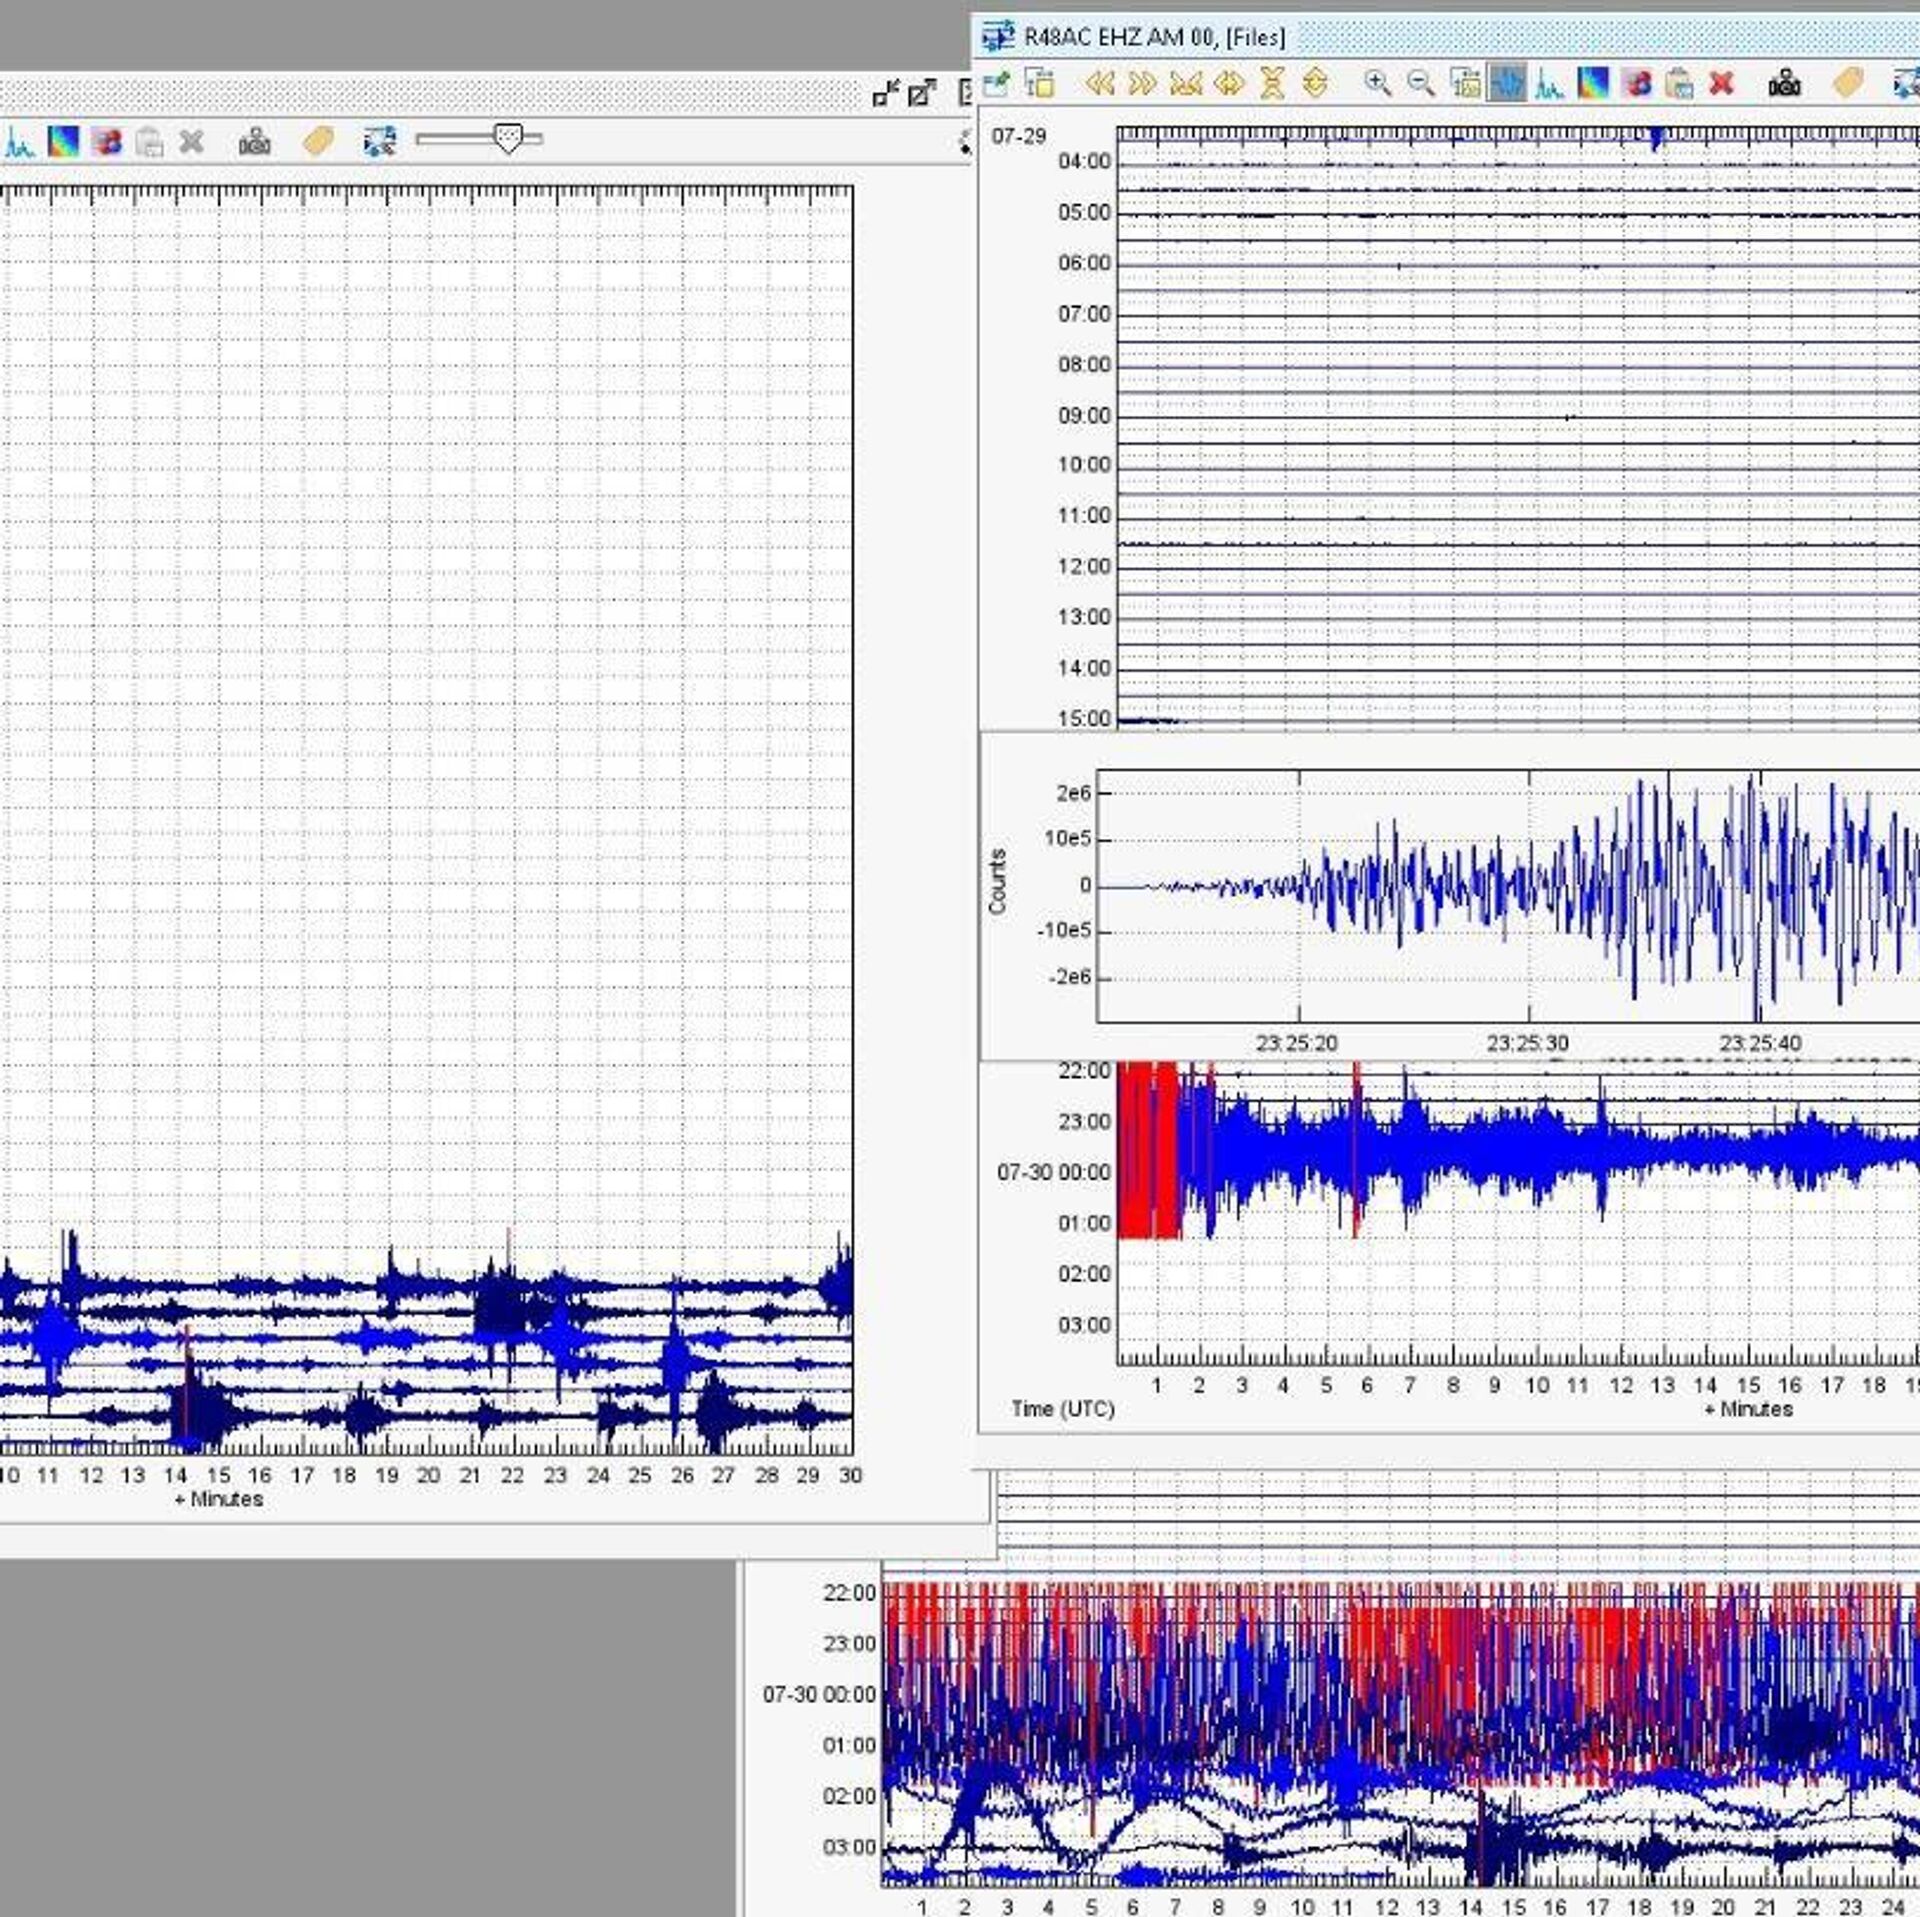Click the R48AC EHZ AM 00 title bar
The width and height of the screenshot is (1920, 1917).
(x=1154, y=38)
